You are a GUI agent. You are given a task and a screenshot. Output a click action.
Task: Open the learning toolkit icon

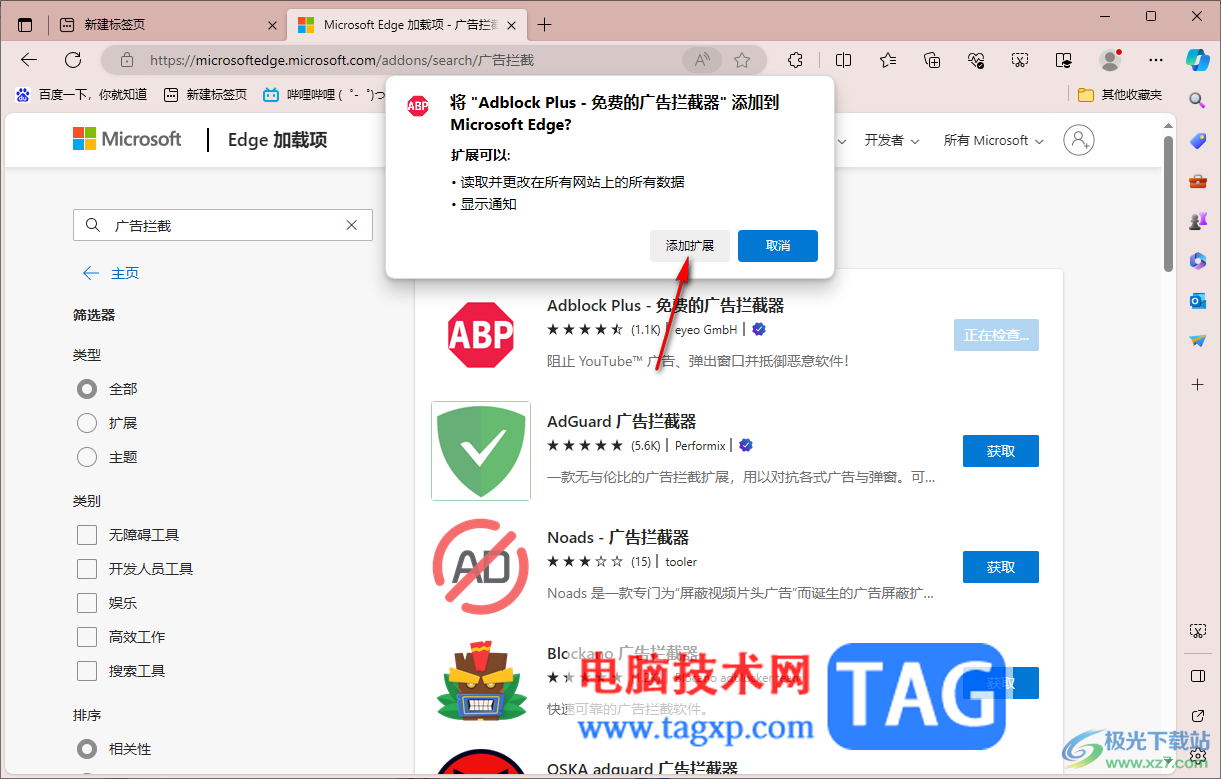coord(1064,60)
